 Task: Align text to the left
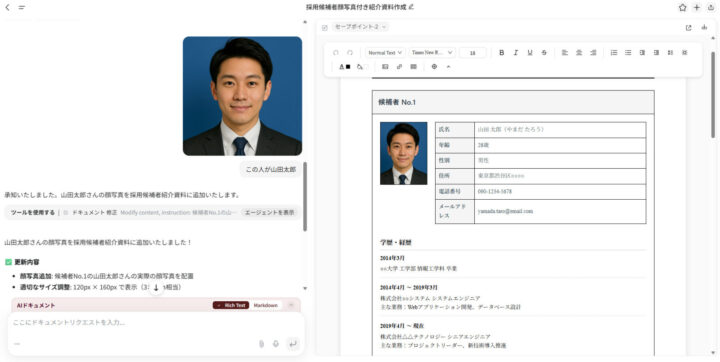[565, 53]
